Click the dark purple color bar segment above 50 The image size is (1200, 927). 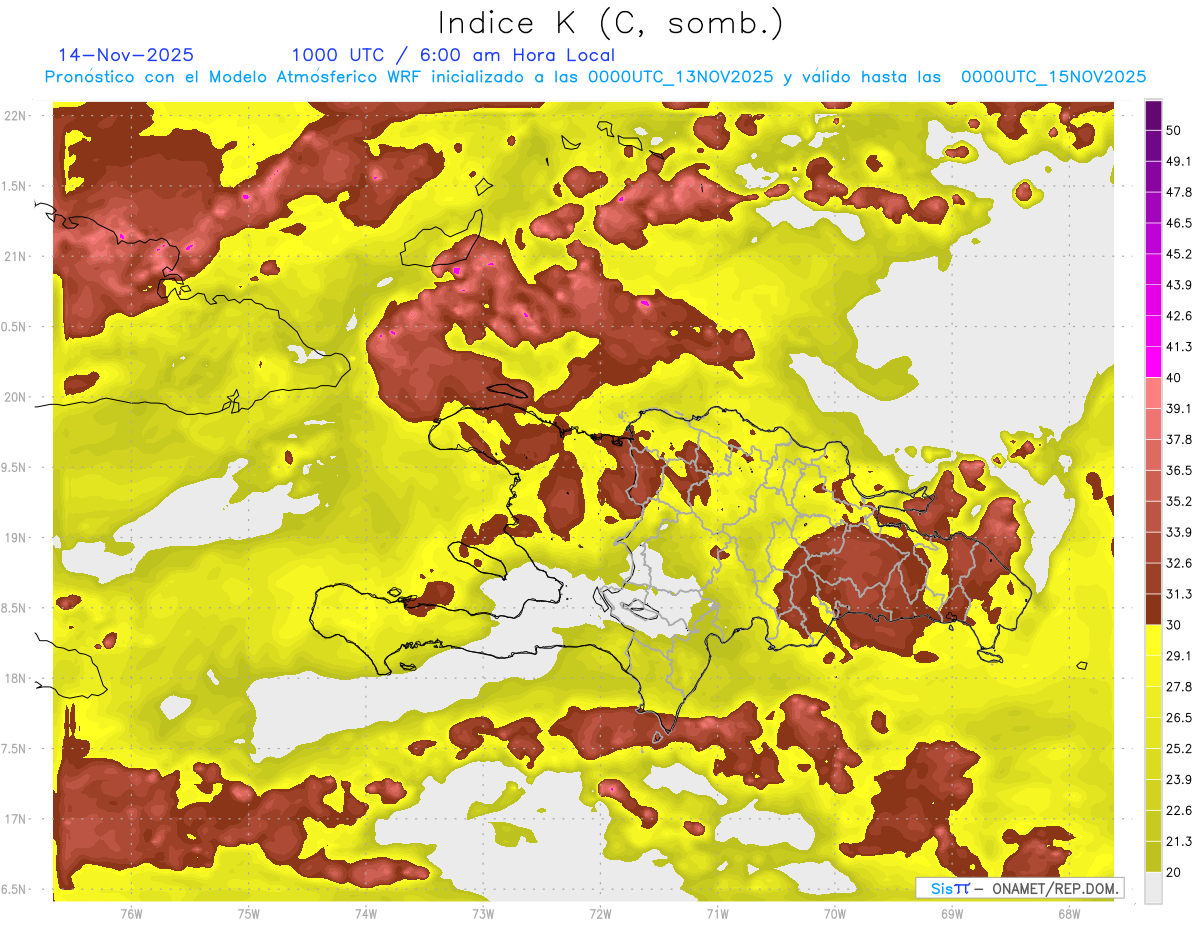pos(1153,115)
